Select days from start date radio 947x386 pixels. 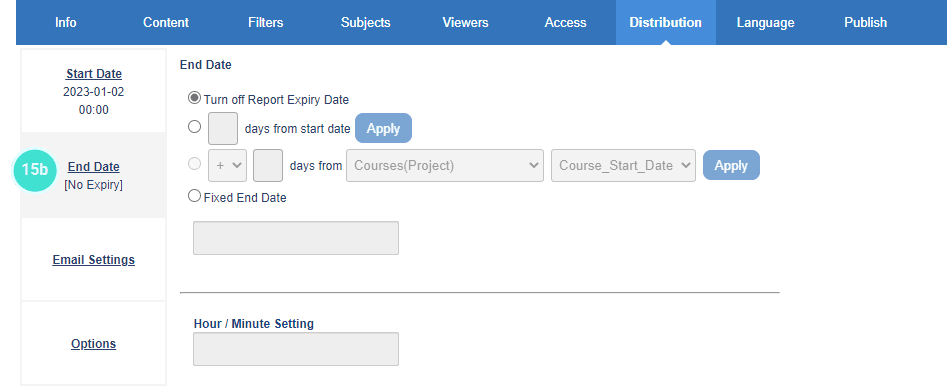click(x=194, y=126)
